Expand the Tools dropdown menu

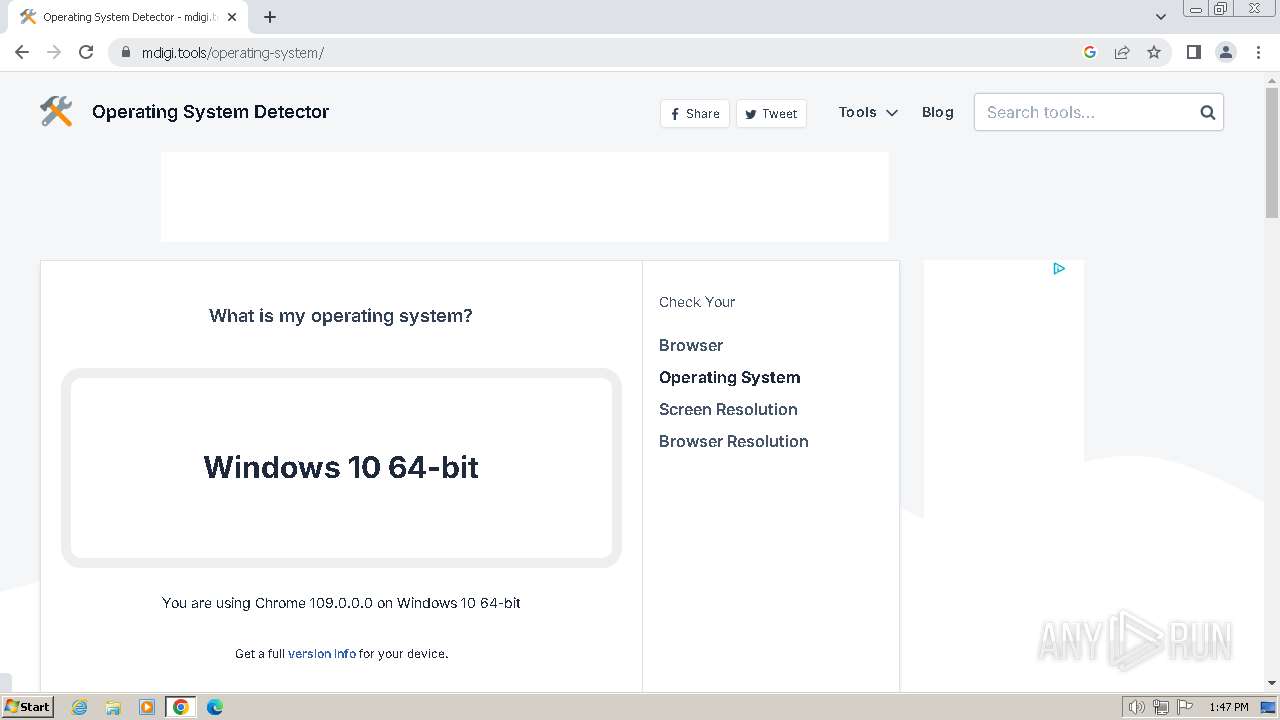tap(868, 112)
